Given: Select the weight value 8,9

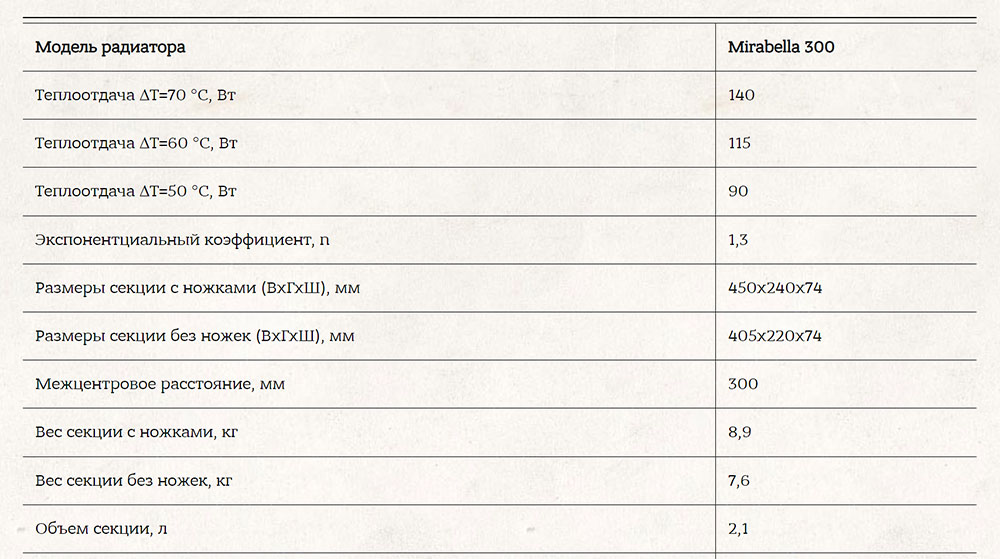Looking at the screenshot, I should [x=740, y=432].
